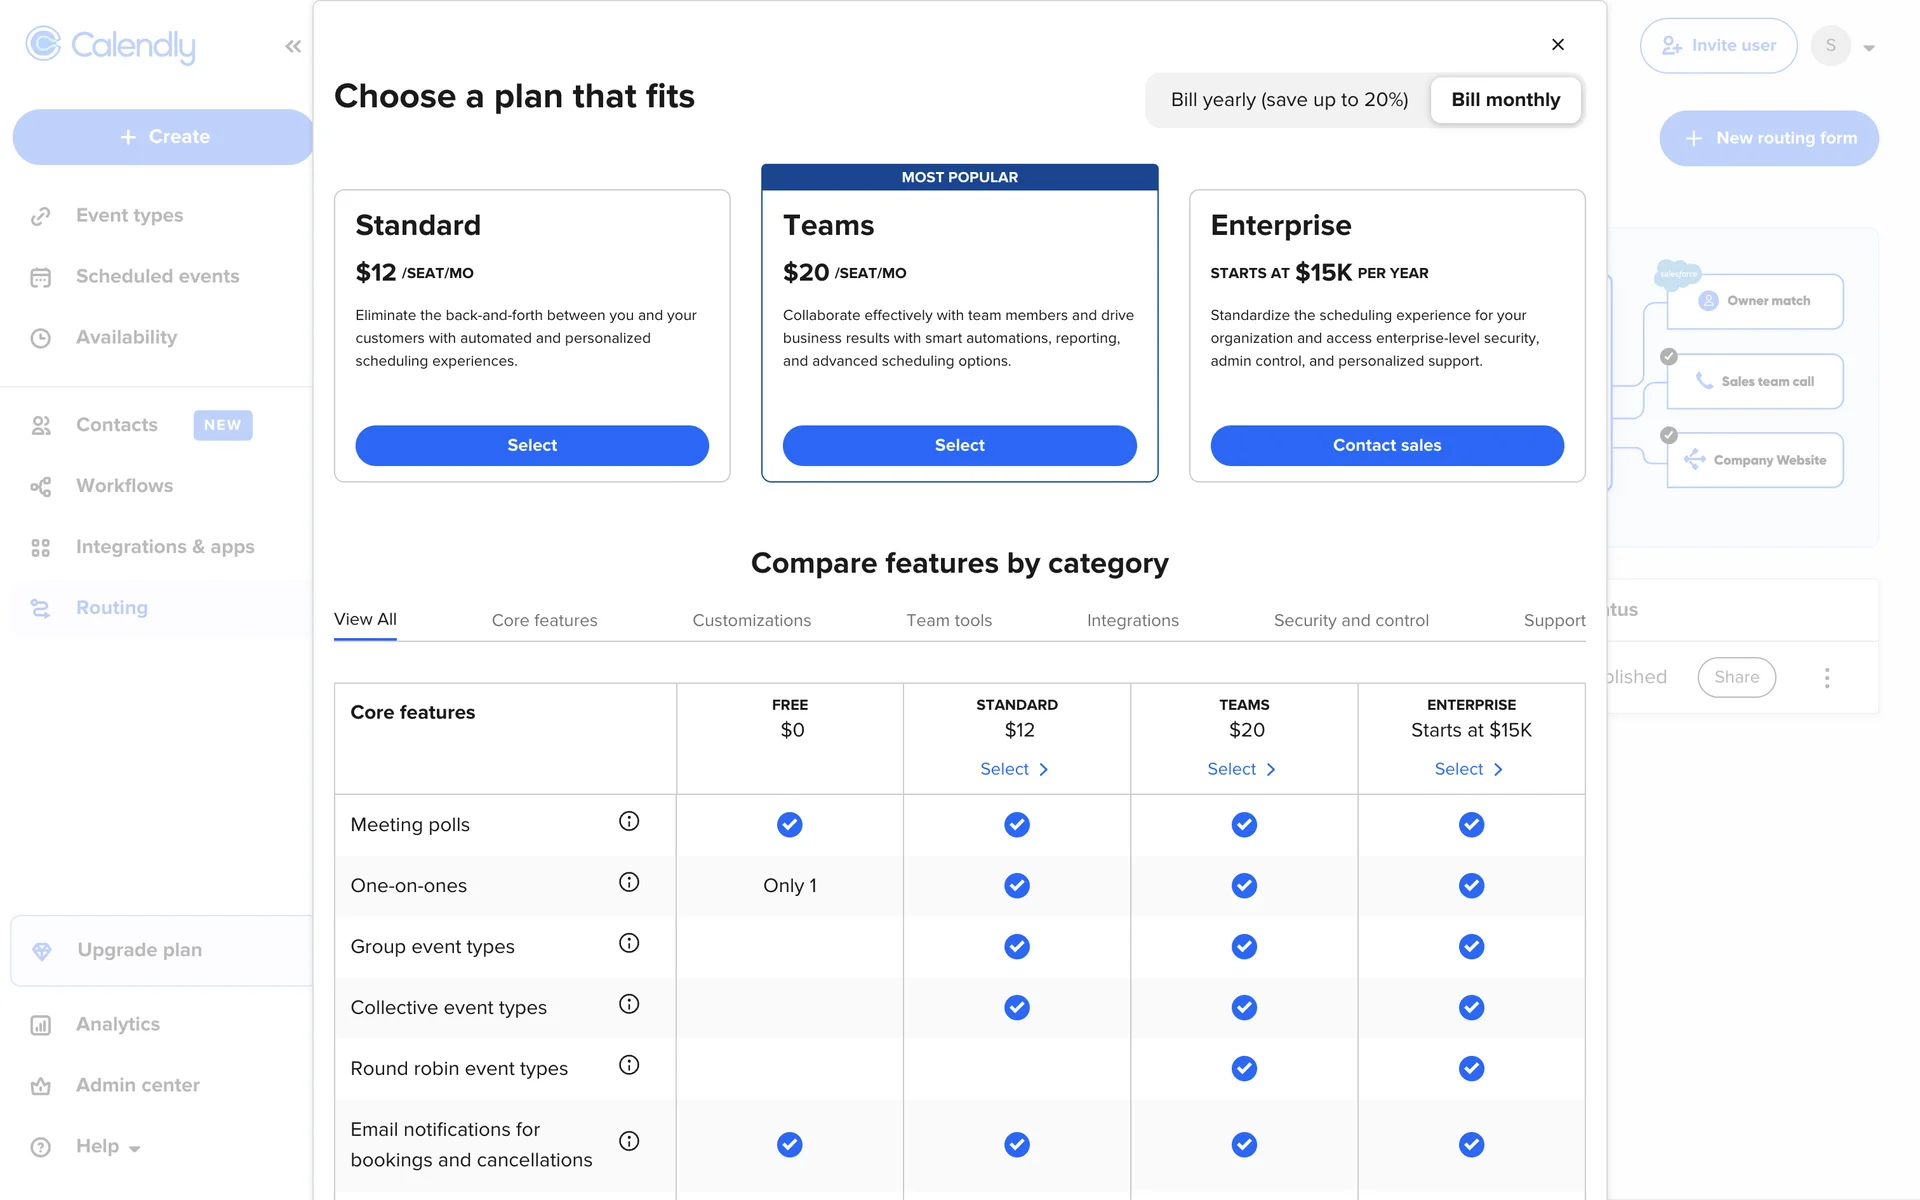This screenshot has width=1920, height=1200.
Task: Open info for Email notifications row
Action: [x=629, y=1141]
